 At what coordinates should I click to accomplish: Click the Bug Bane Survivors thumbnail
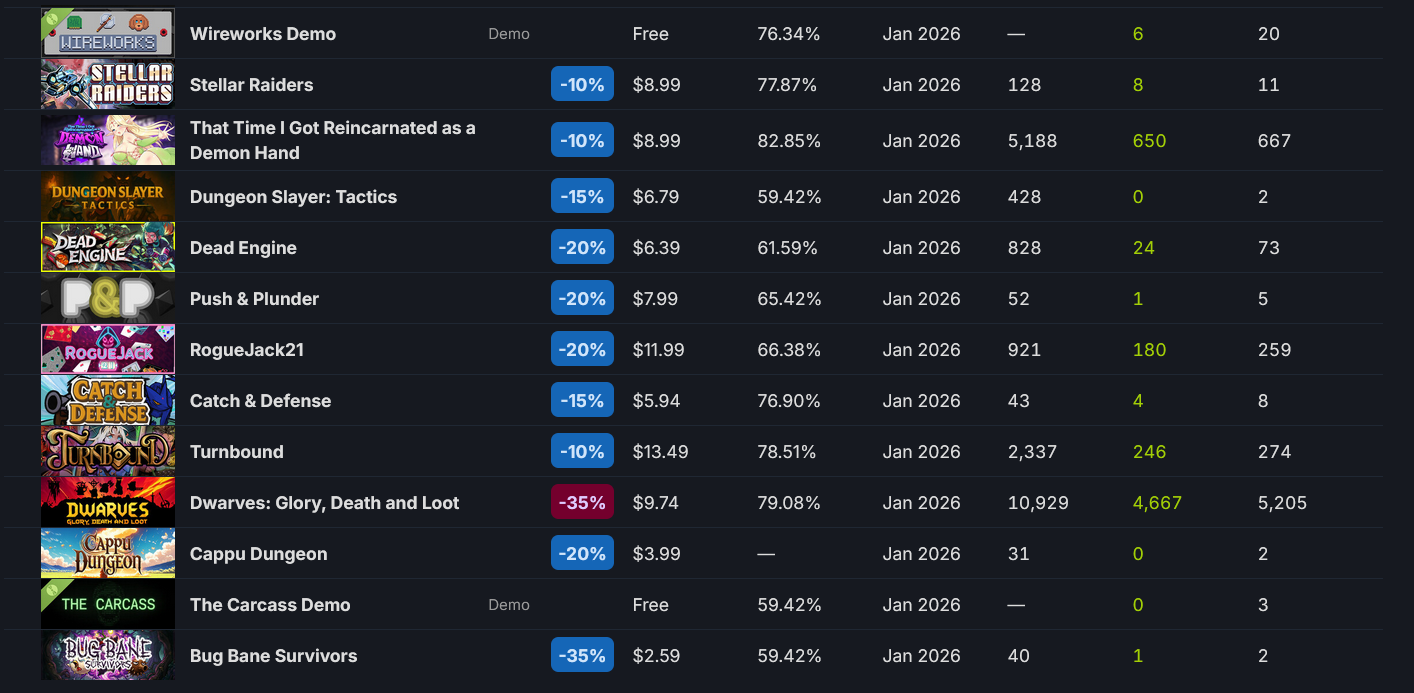coord(108,655)
